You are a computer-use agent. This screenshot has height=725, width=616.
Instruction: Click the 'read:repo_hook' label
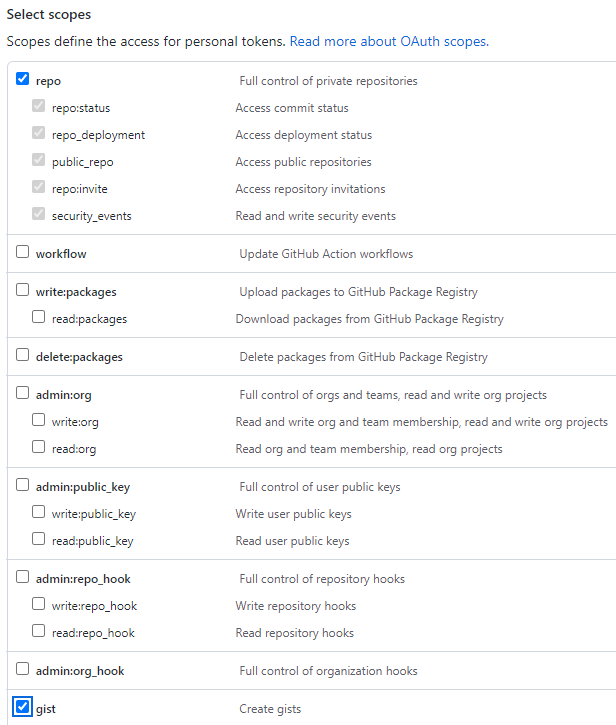(x=93, y=633)
